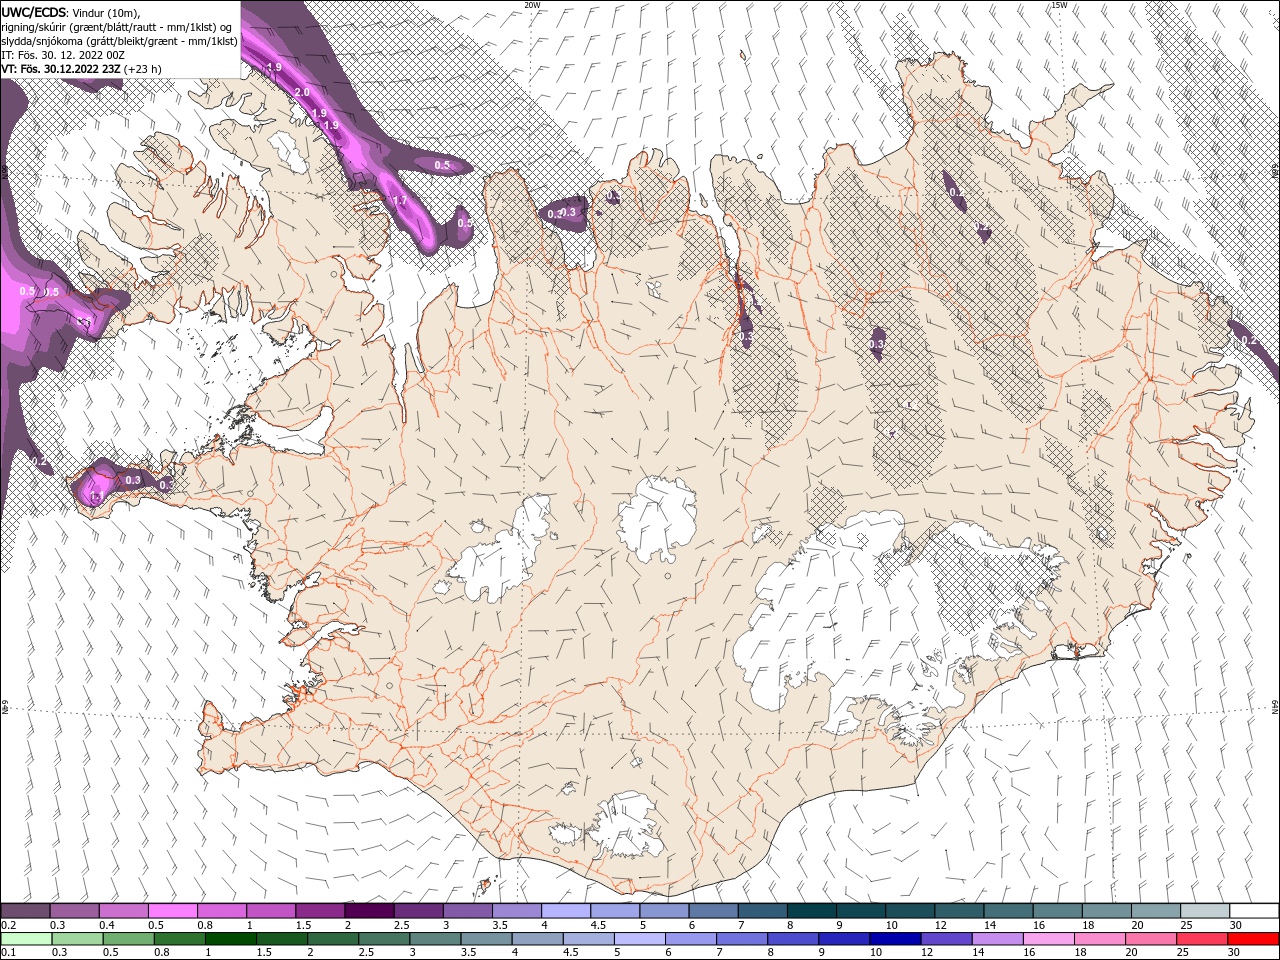Image resolution: width=1280 pixels, height=960 pixels.
Task: Select the dark teal 8 snow-legend swatch
Action: click(x=811, y=911)
